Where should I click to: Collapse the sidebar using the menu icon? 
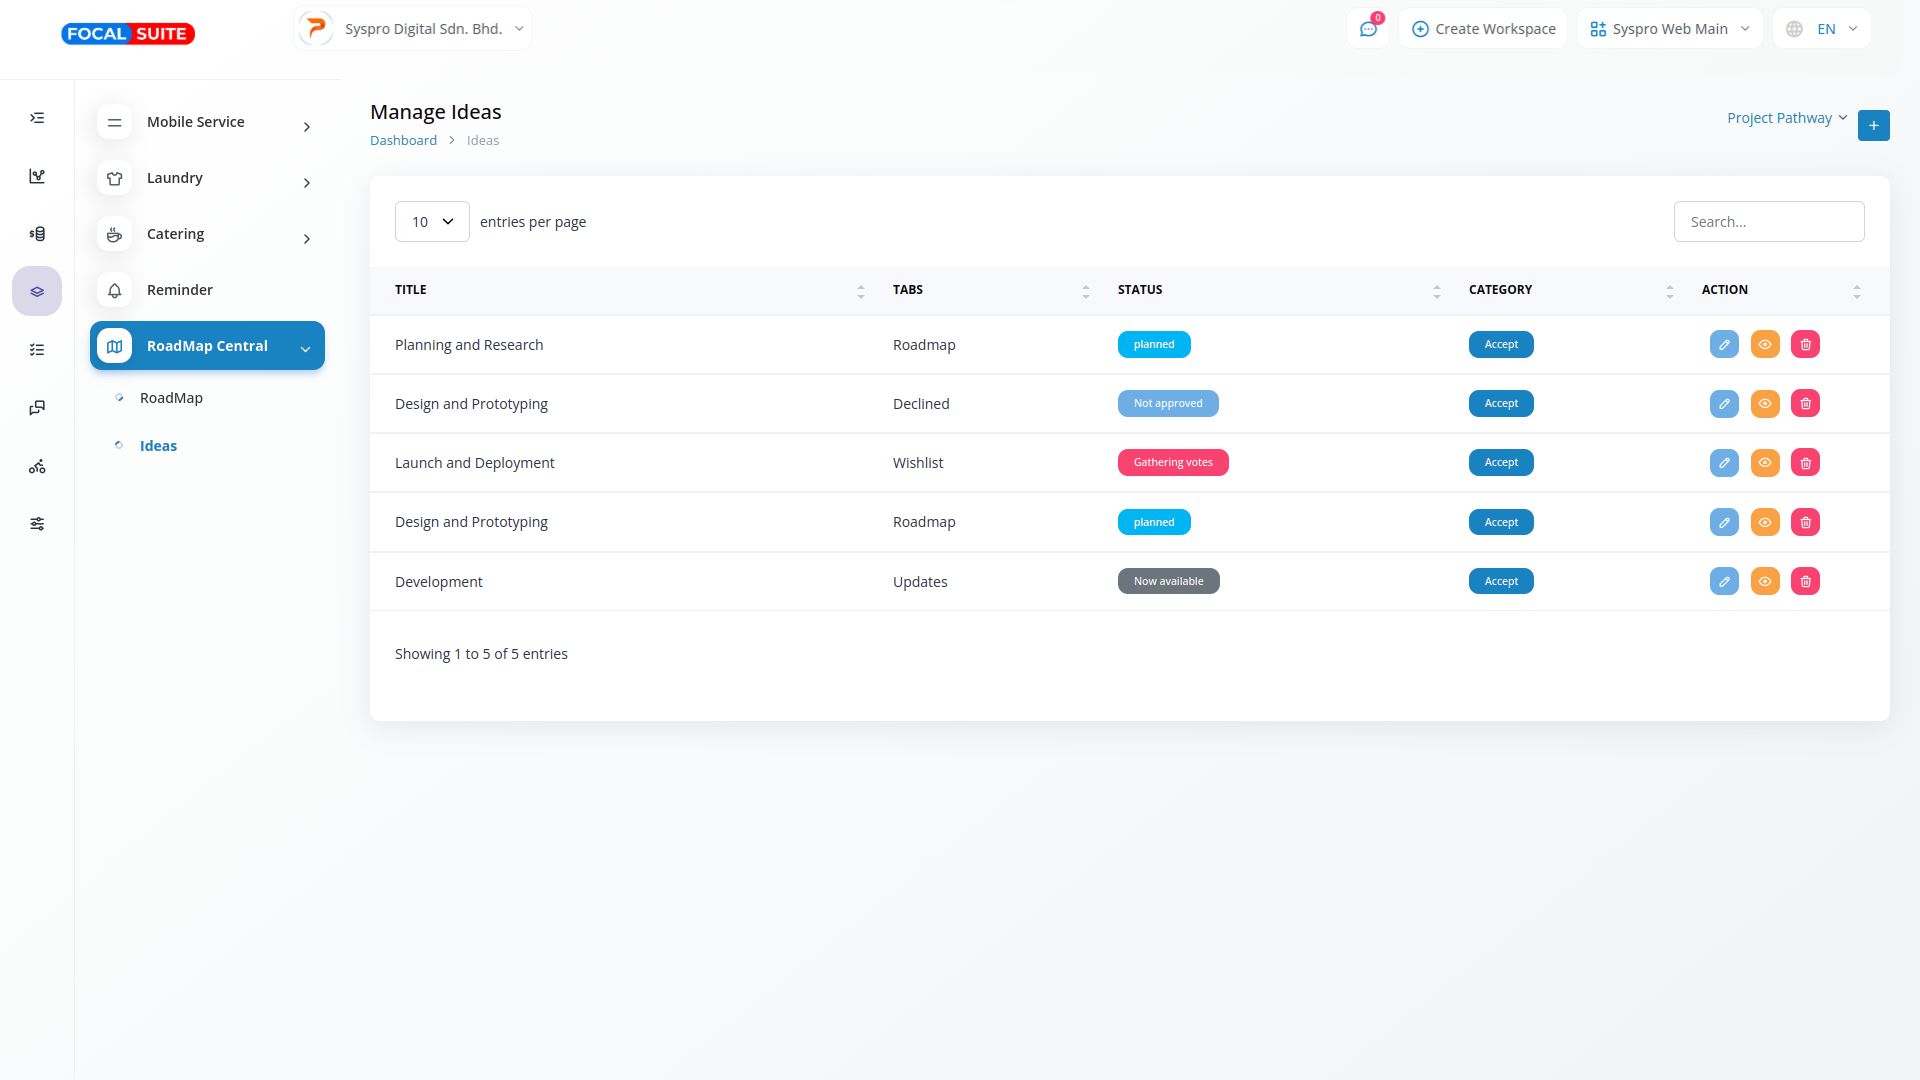(x=37, y=118)
